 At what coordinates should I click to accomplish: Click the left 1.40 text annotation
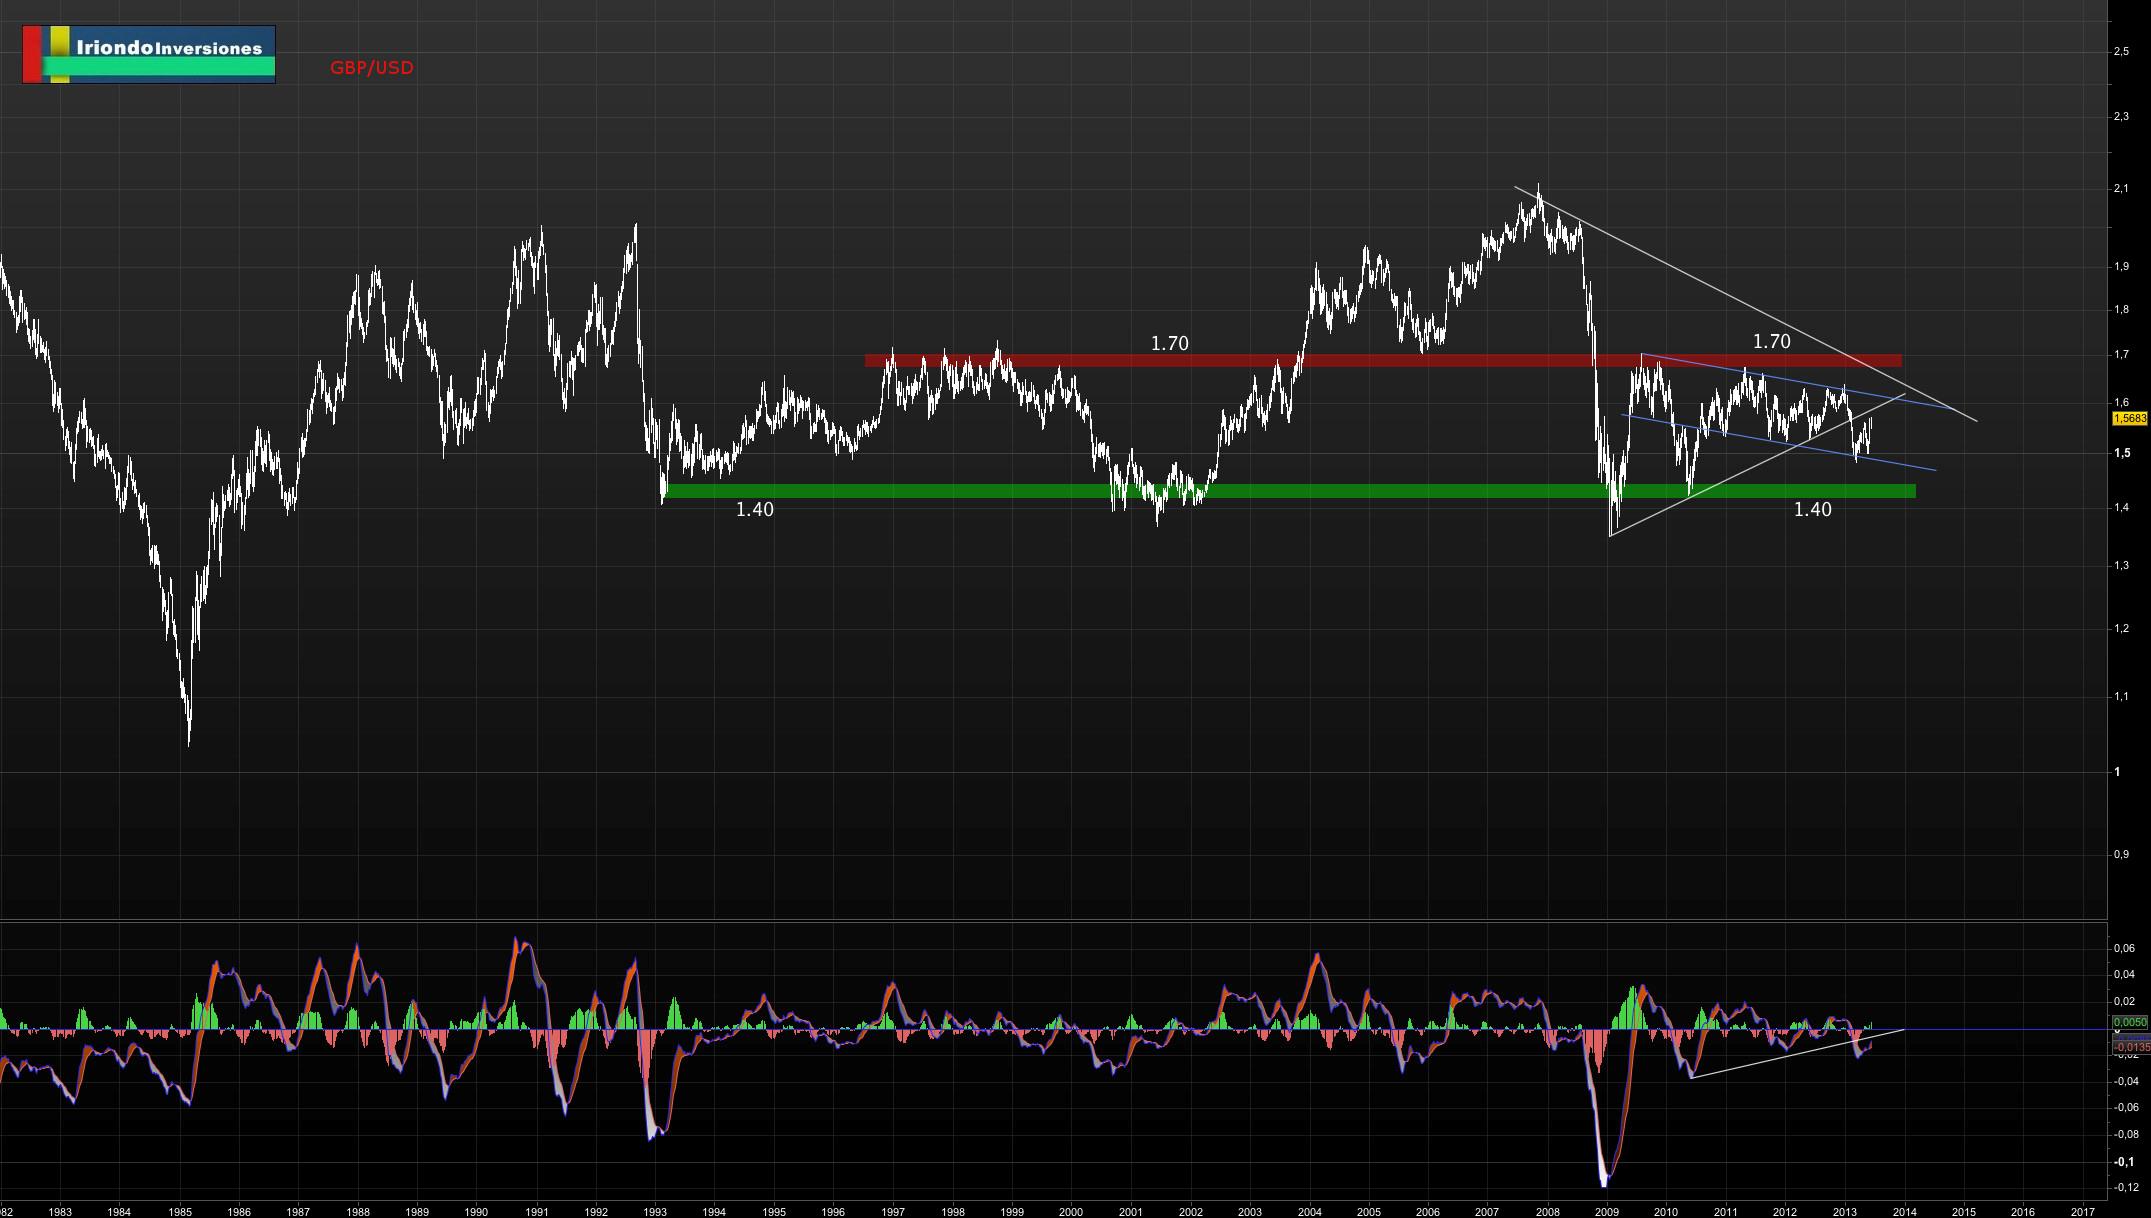(754, 509)
